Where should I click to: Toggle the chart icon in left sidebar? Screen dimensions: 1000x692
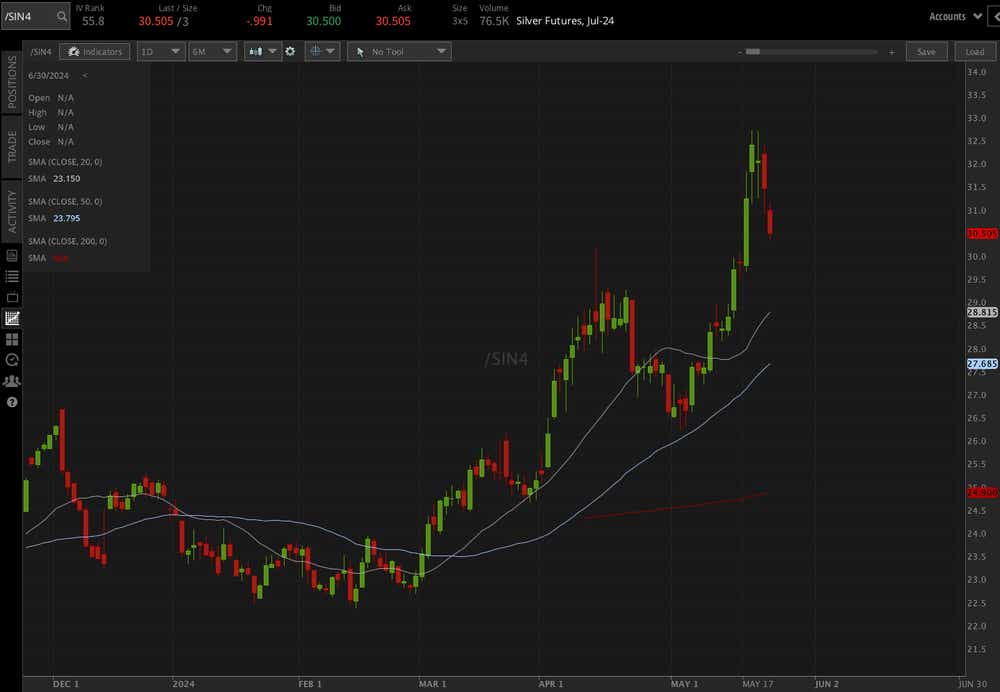point(12,318)
